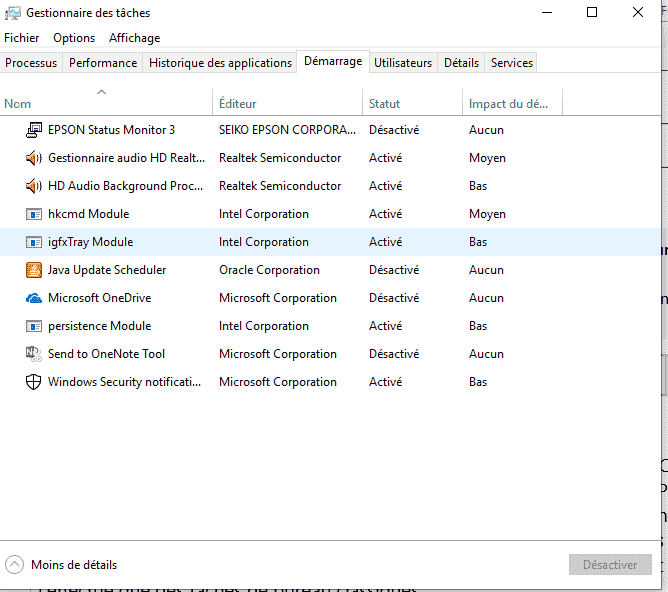This screenshot has width=668, height=592.
Task: Click SEIKO EPSON CORPORA... publisher cell
Action: pos(288,130)
